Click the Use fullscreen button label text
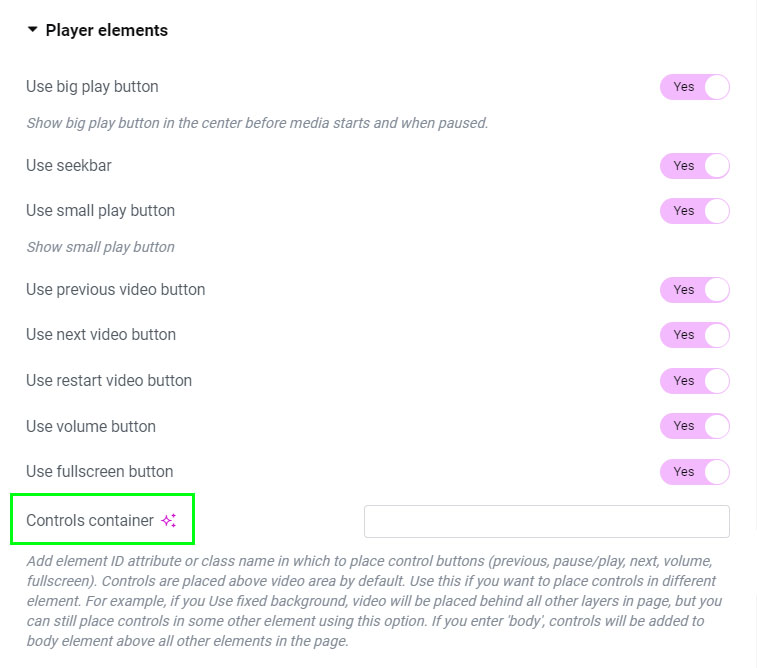 [100, 472]
